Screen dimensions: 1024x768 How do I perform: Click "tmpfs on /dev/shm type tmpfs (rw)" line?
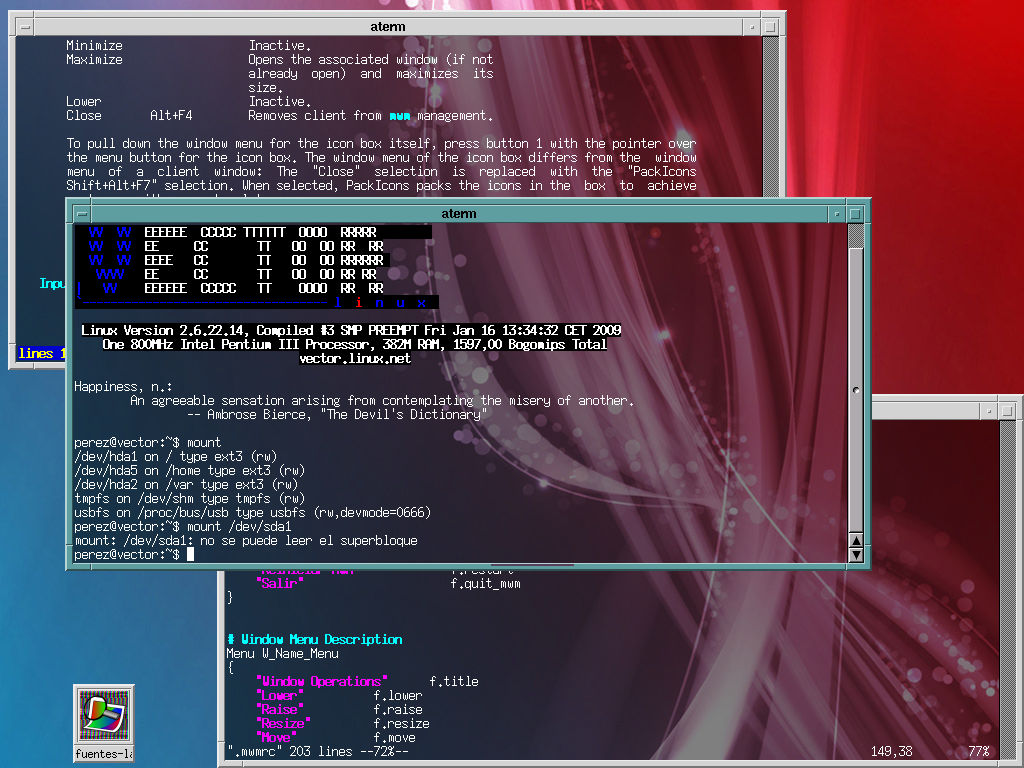pos(189,498)
